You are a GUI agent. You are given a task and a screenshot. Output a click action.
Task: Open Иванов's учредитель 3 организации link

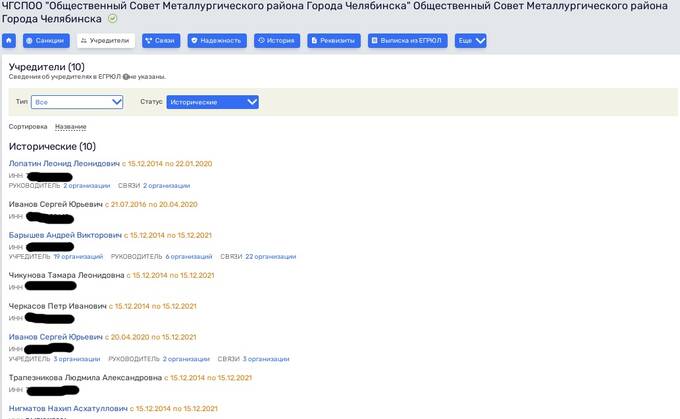[77, 359]
